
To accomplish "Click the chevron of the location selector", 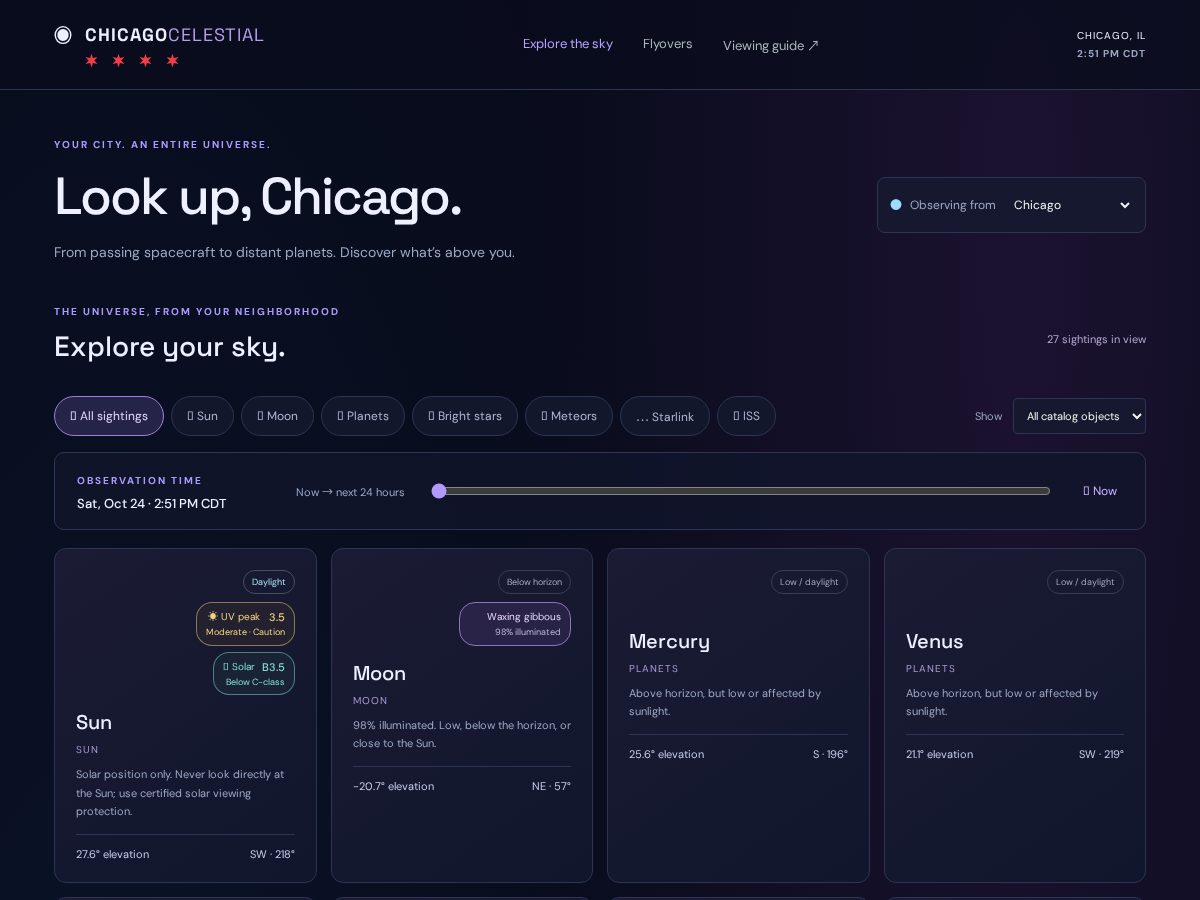I will click(1125, 205).
